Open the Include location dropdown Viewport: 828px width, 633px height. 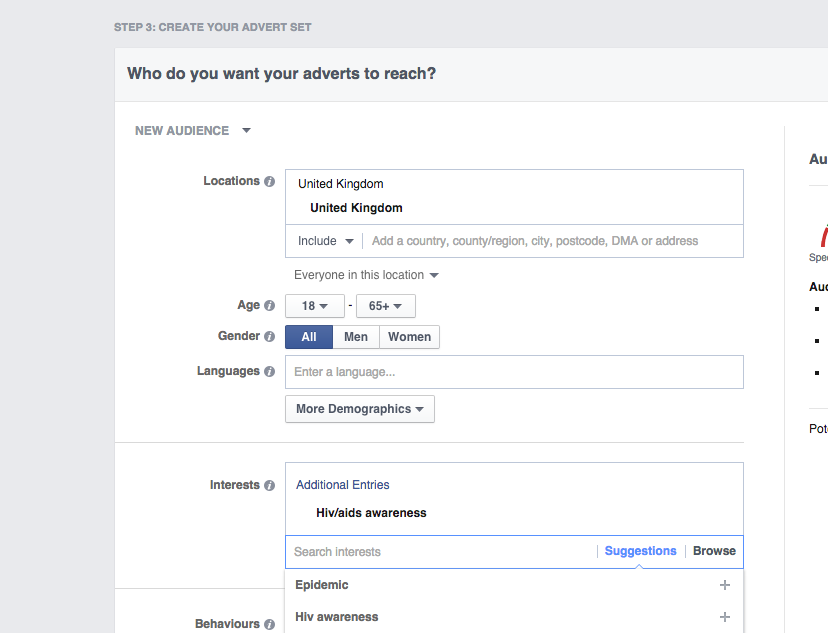coord(325,241)
